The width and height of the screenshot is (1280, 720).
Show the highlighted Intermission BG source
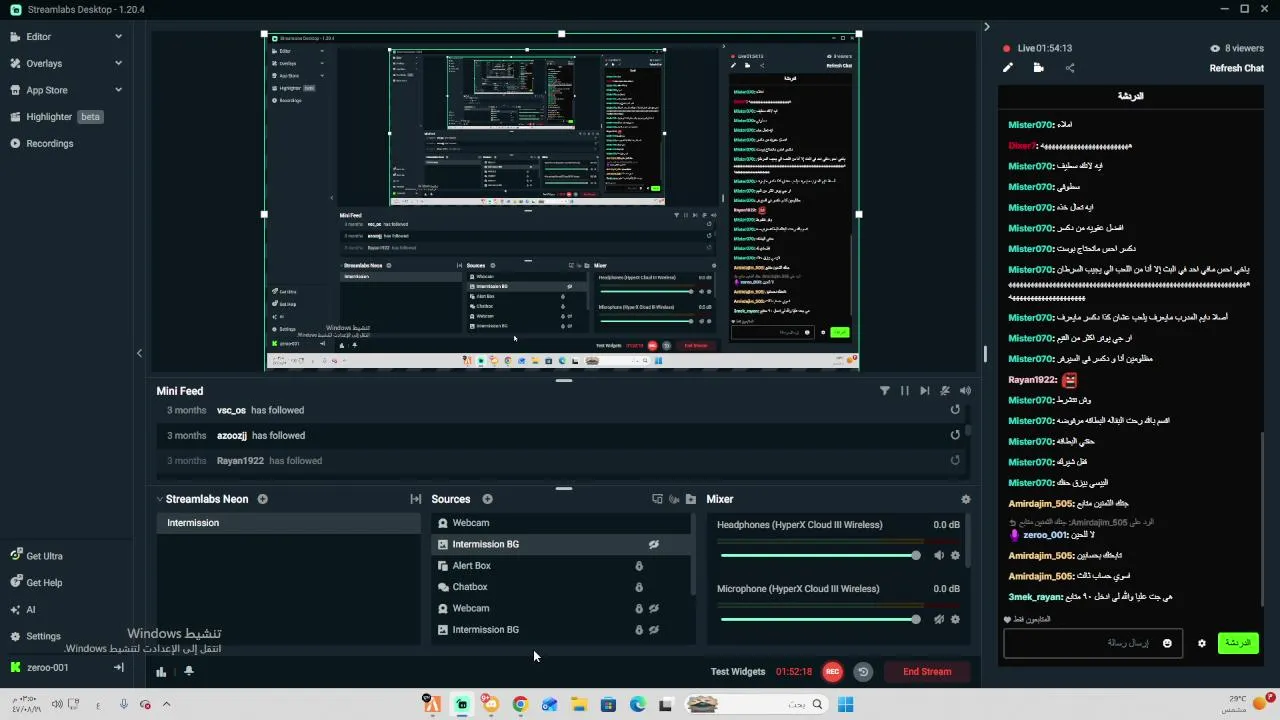[654, 544]
